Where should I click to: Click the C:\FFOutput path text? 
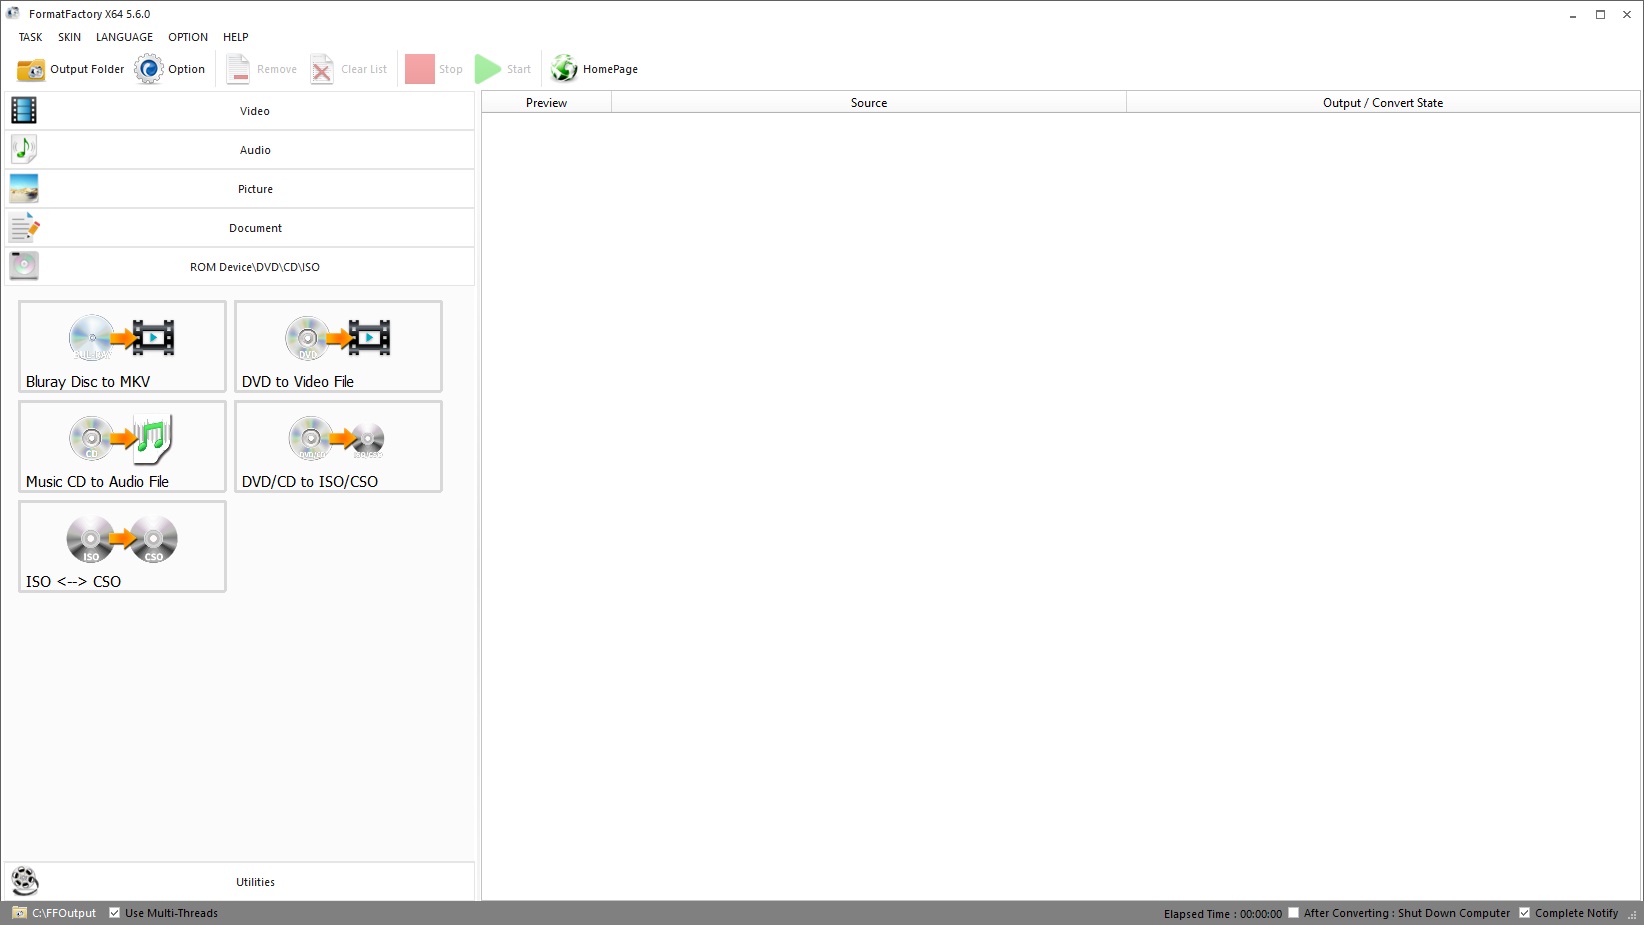[x=64, y=913]
